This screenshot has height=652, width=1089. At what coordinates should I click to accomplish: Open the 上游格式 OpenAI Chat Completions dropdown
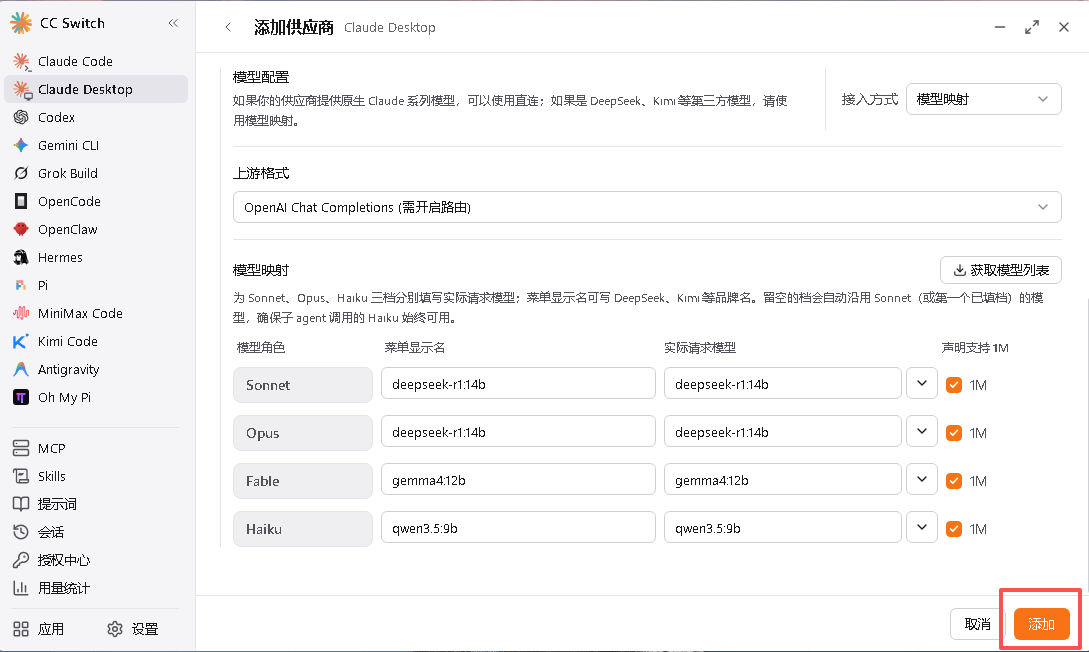[x=647, y=207]
